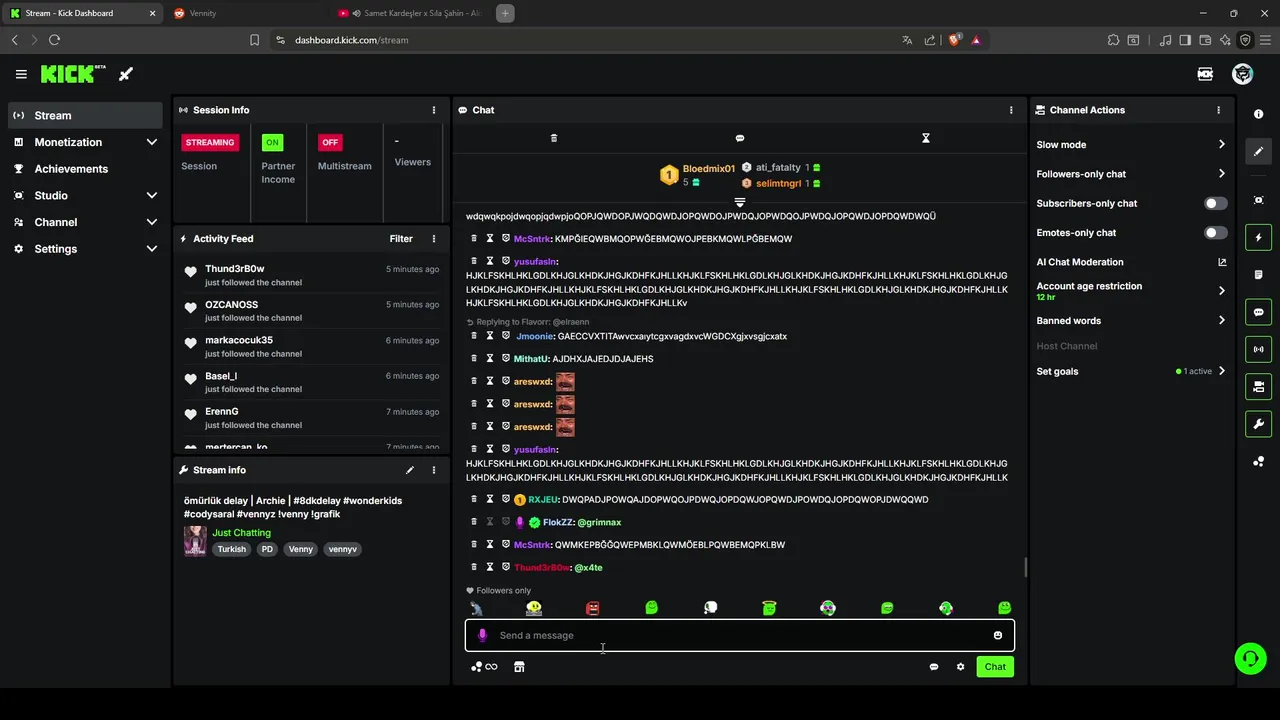Click the MOD icon in the dashboard header
1280x720 pixels.
(1205, 74)
